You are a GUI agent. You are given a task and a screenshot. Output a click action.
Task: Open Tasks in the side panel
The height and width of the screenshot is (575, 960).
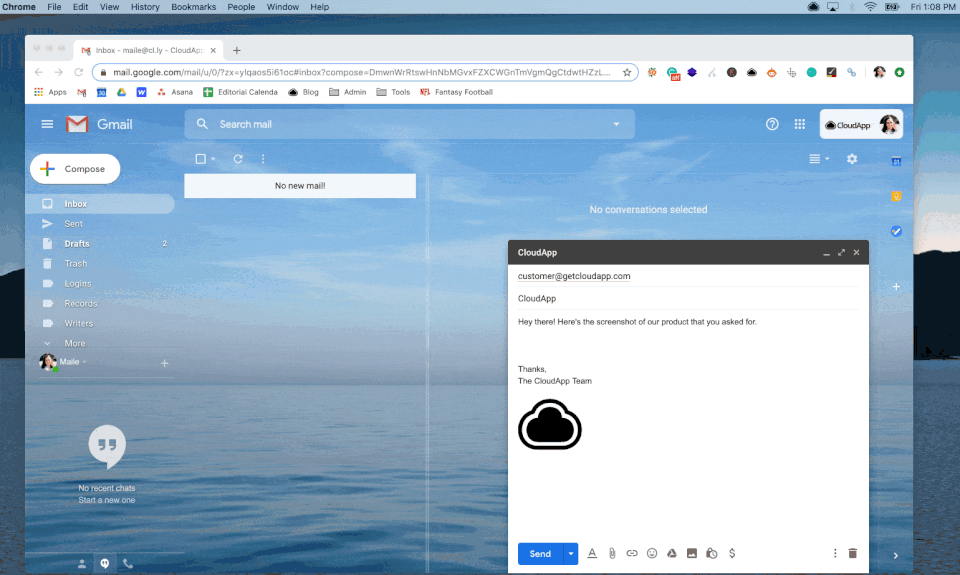896,231
